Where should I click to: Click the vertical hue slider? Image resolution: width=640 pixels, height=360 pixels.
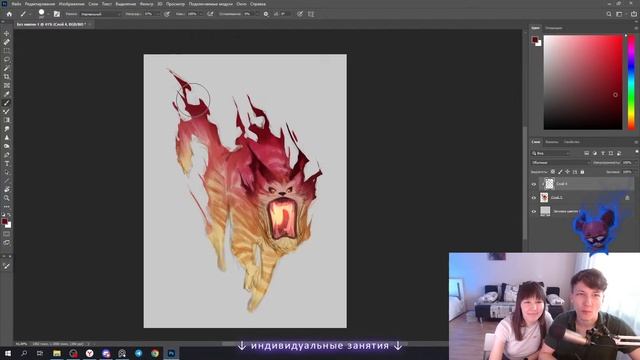[x=631, y=82]
